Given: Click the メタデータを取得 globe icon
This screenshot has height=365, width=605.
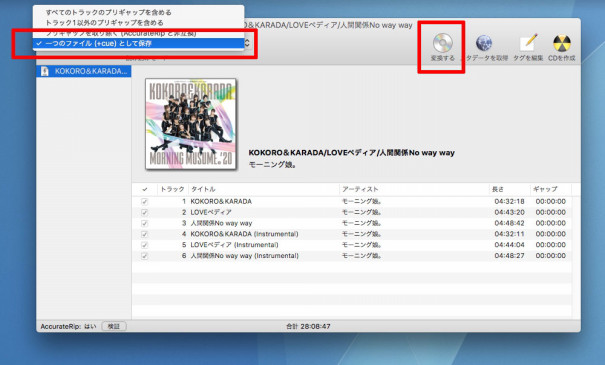Looking at the screenshot, I should pyautogui.click(x=484, y=43).
